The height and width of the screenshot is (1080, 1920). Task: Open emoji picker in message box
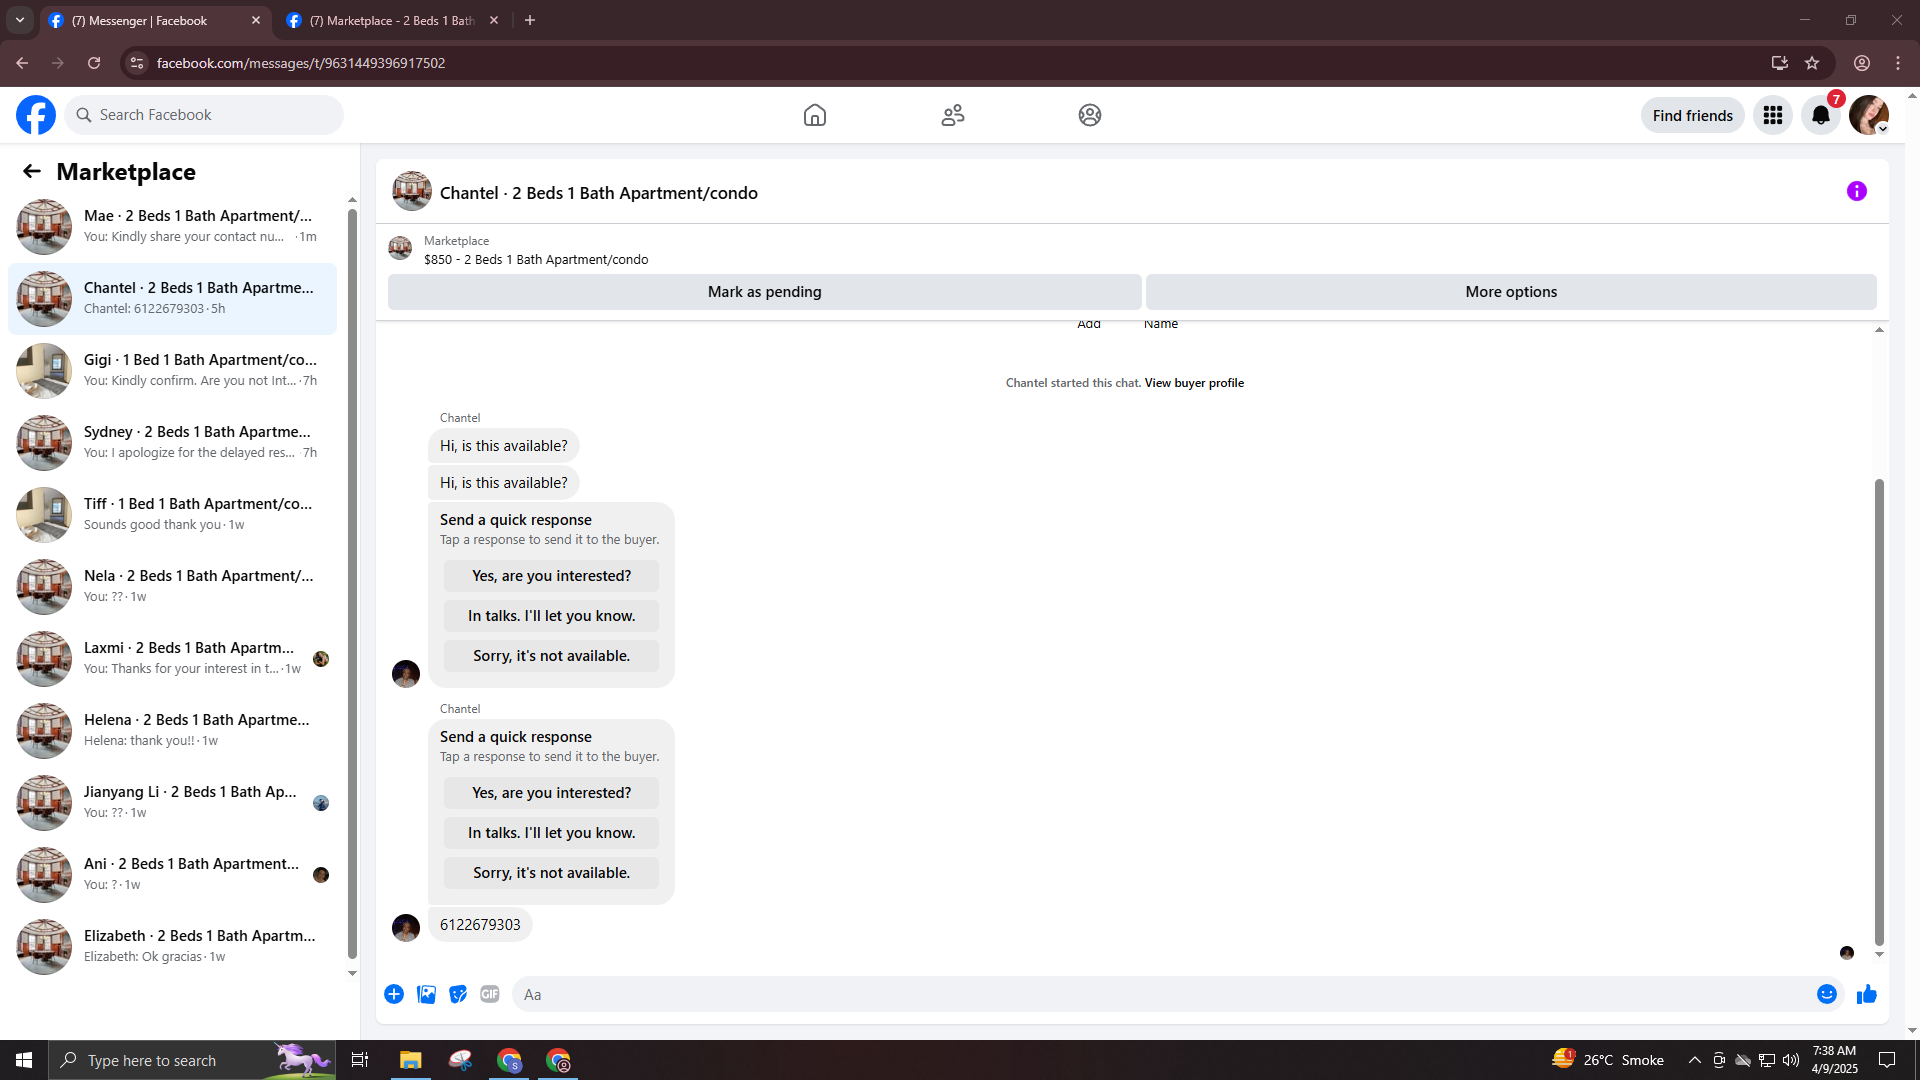point(1827,994)
